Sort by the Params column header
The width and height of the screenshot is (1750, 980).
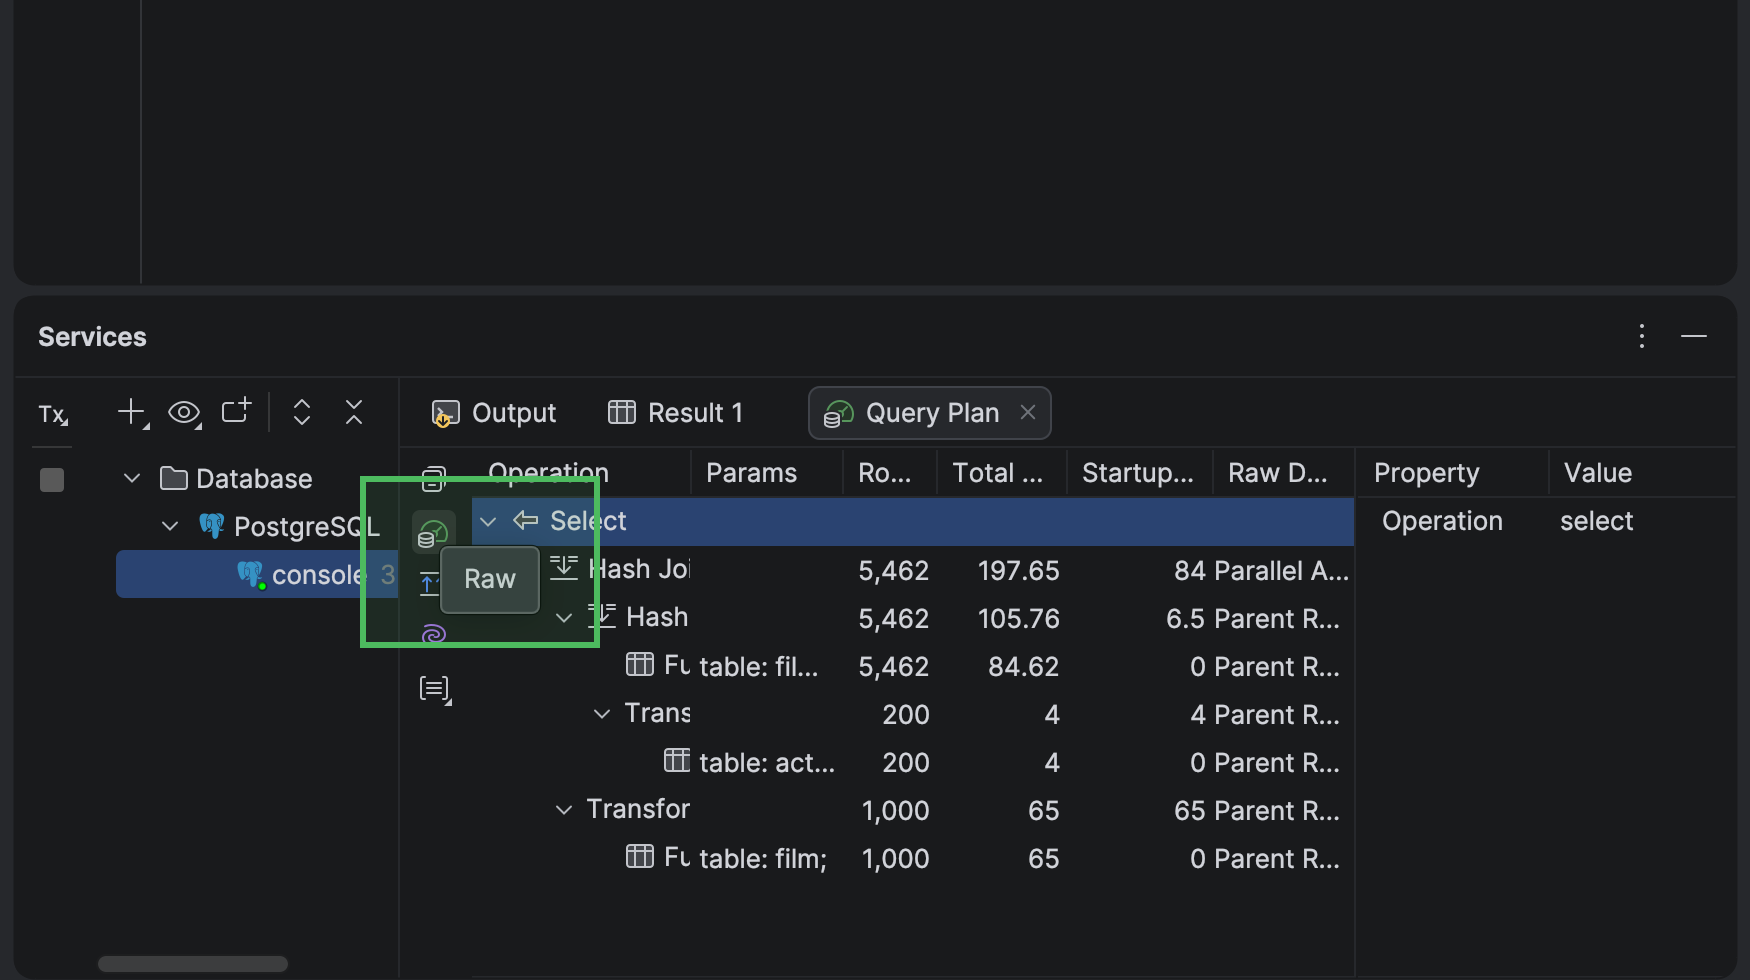pyautogui.click(x=751, y=473)
